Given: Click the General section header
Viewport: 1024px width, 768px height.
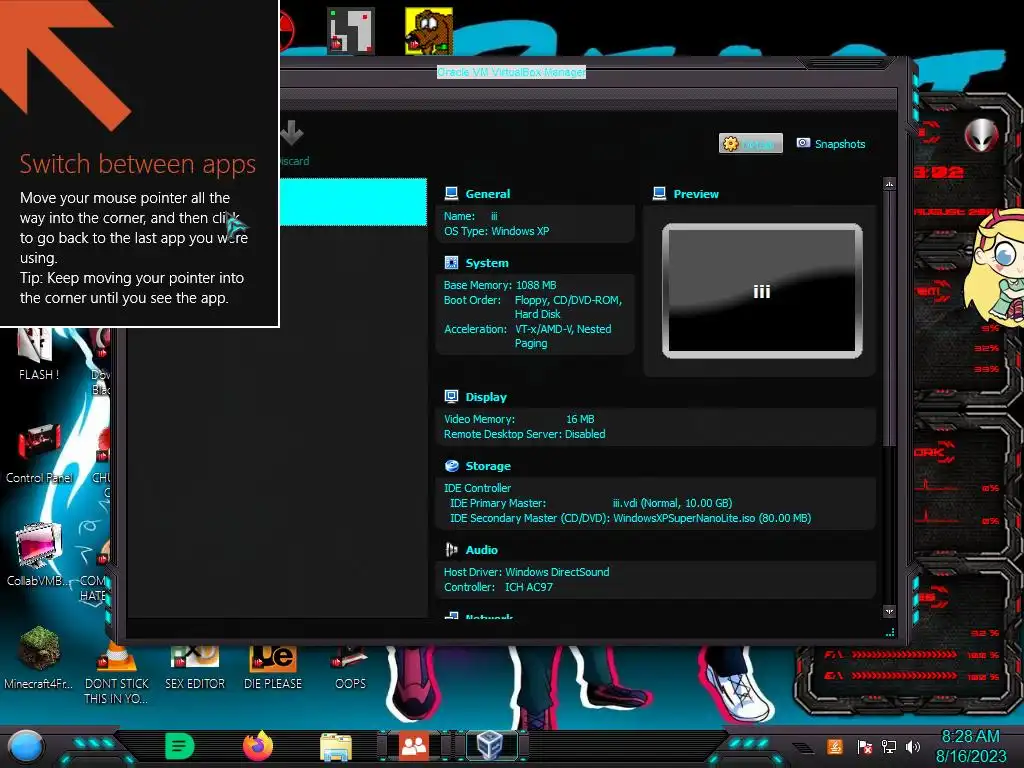Looking at the screenshot, I should pos(487,194).
